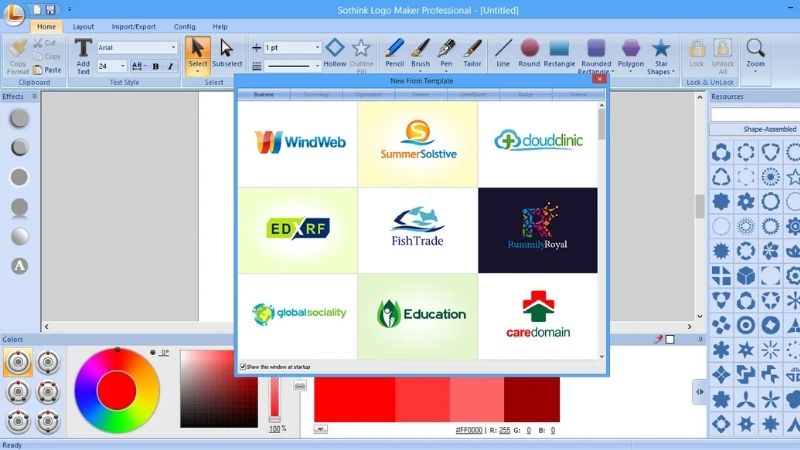Uncheck Show this window at startup
This screenshot has width=800, height=450.
click(243, 367)
